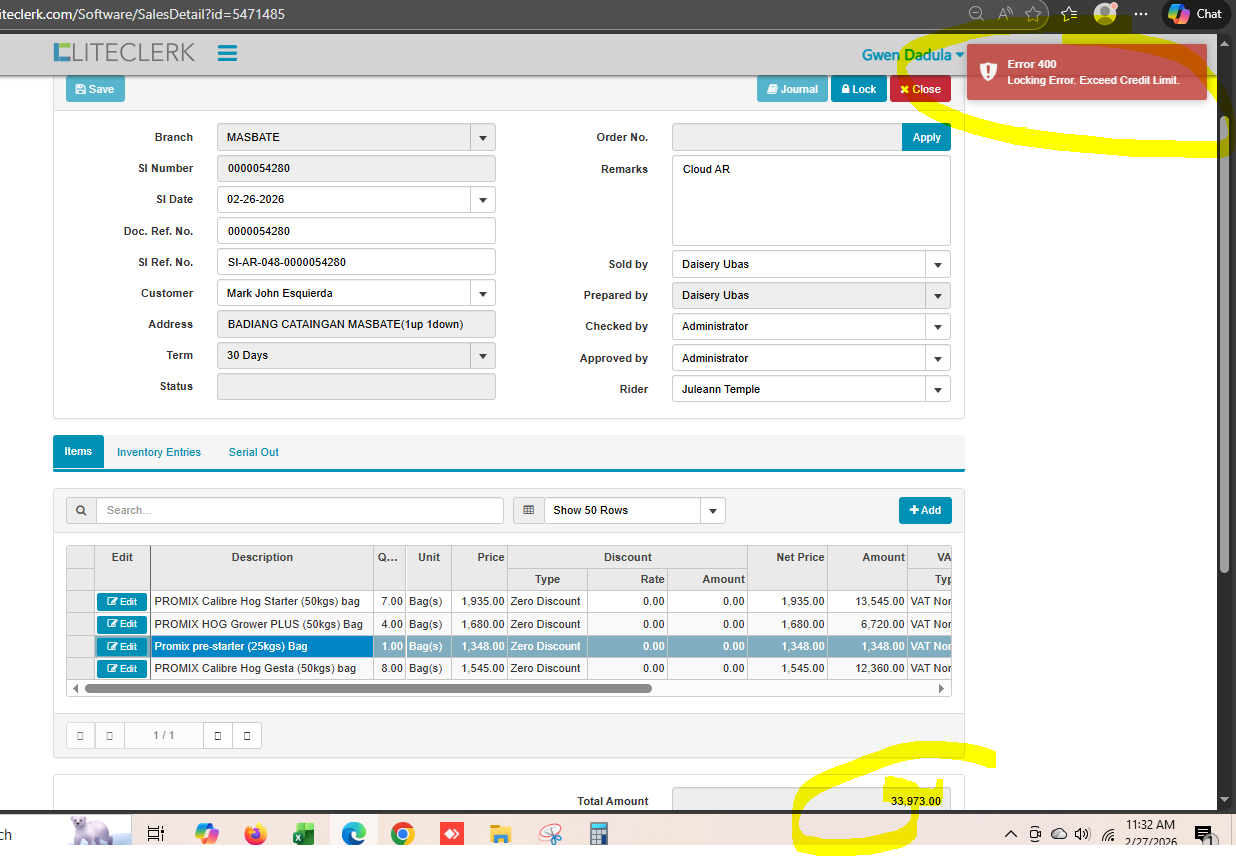Click the table grid icon beside Show 50 Rows
1236x856 pixels.
(x=528, y=510)
